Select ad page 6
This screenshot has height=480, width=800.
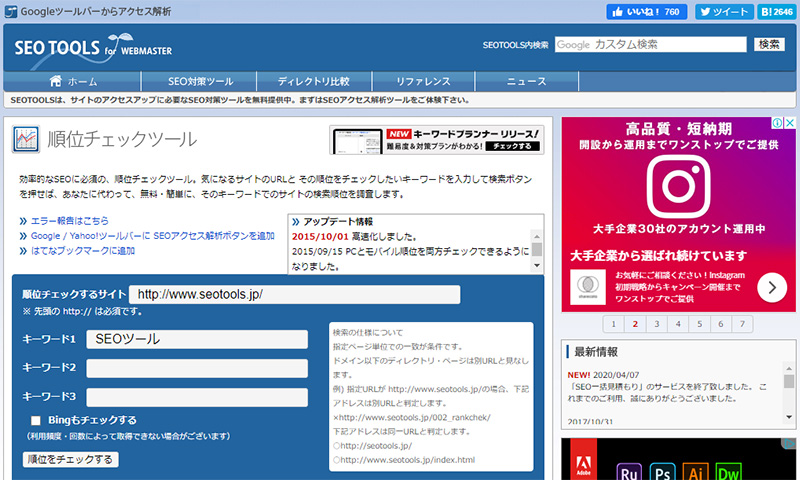click(721, 324)
